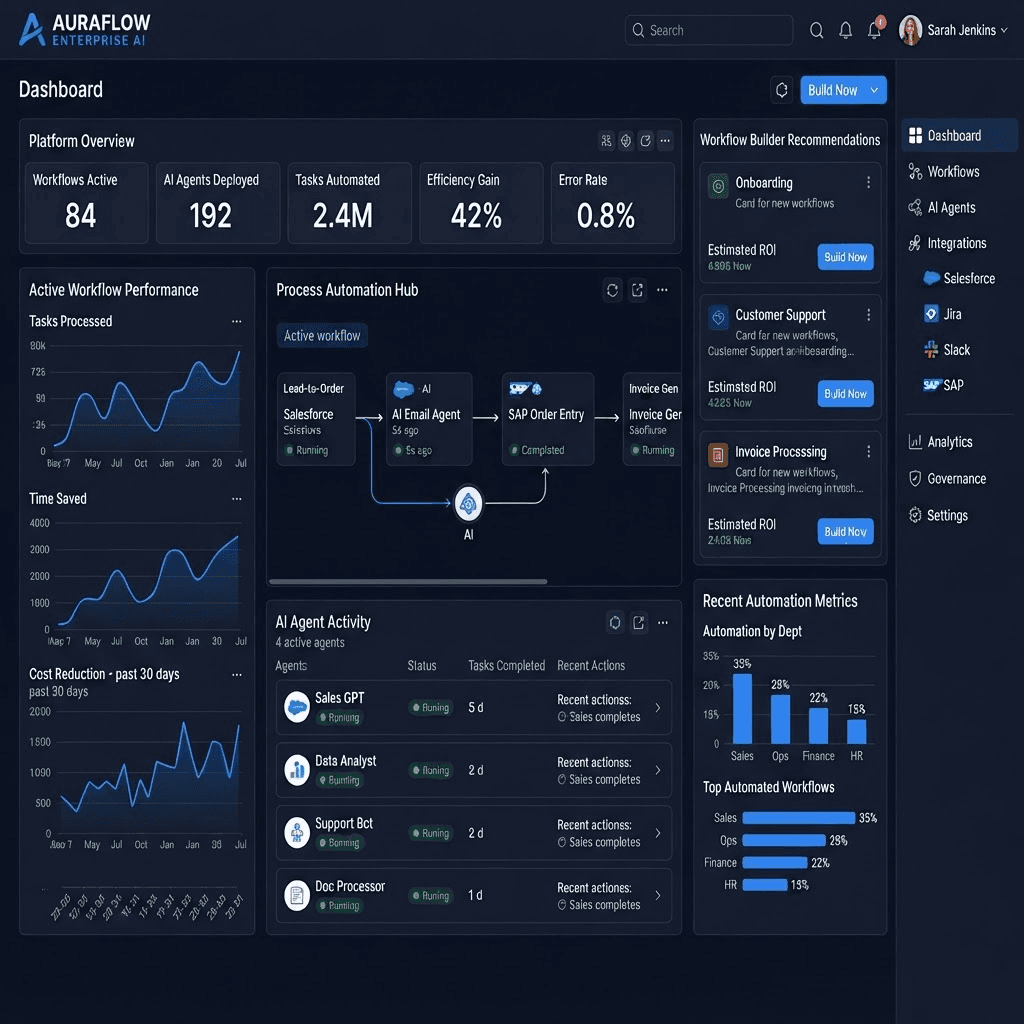Click the Customer Support card icon
1024x1024 pixels.
click(718, 318)
